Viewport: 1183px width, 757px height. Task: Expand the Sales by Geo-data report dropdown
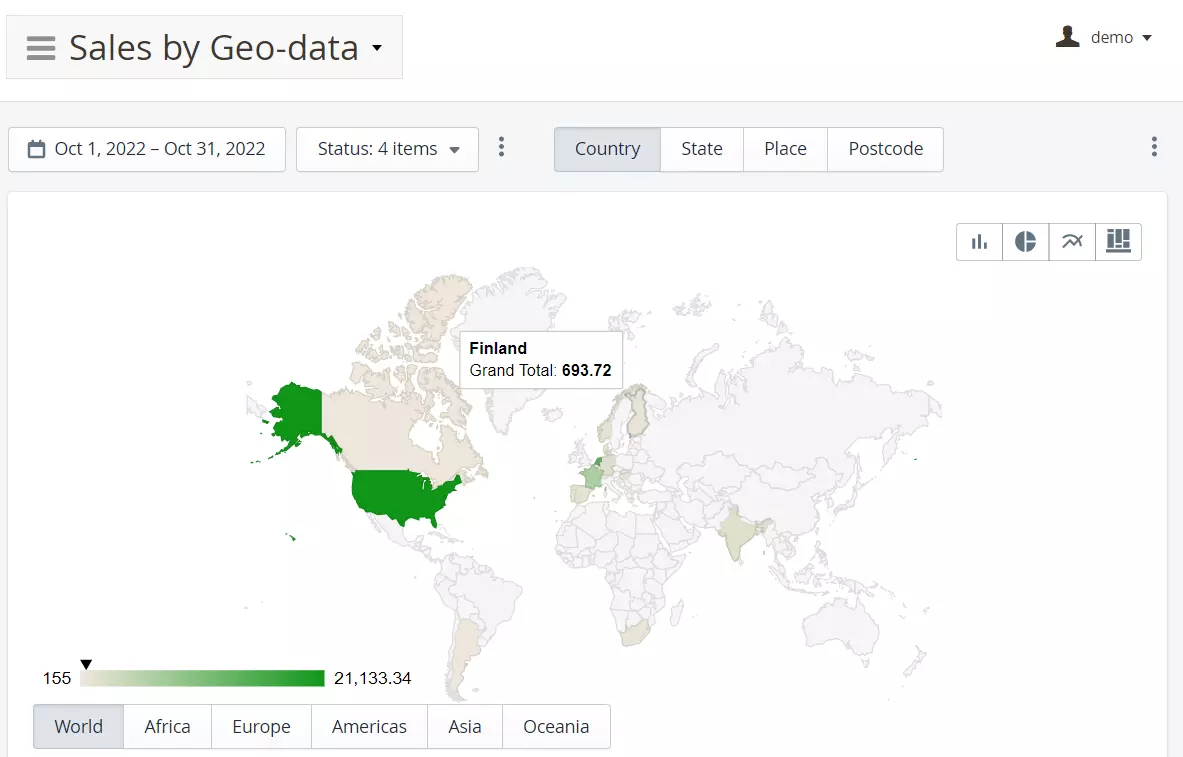377,48
